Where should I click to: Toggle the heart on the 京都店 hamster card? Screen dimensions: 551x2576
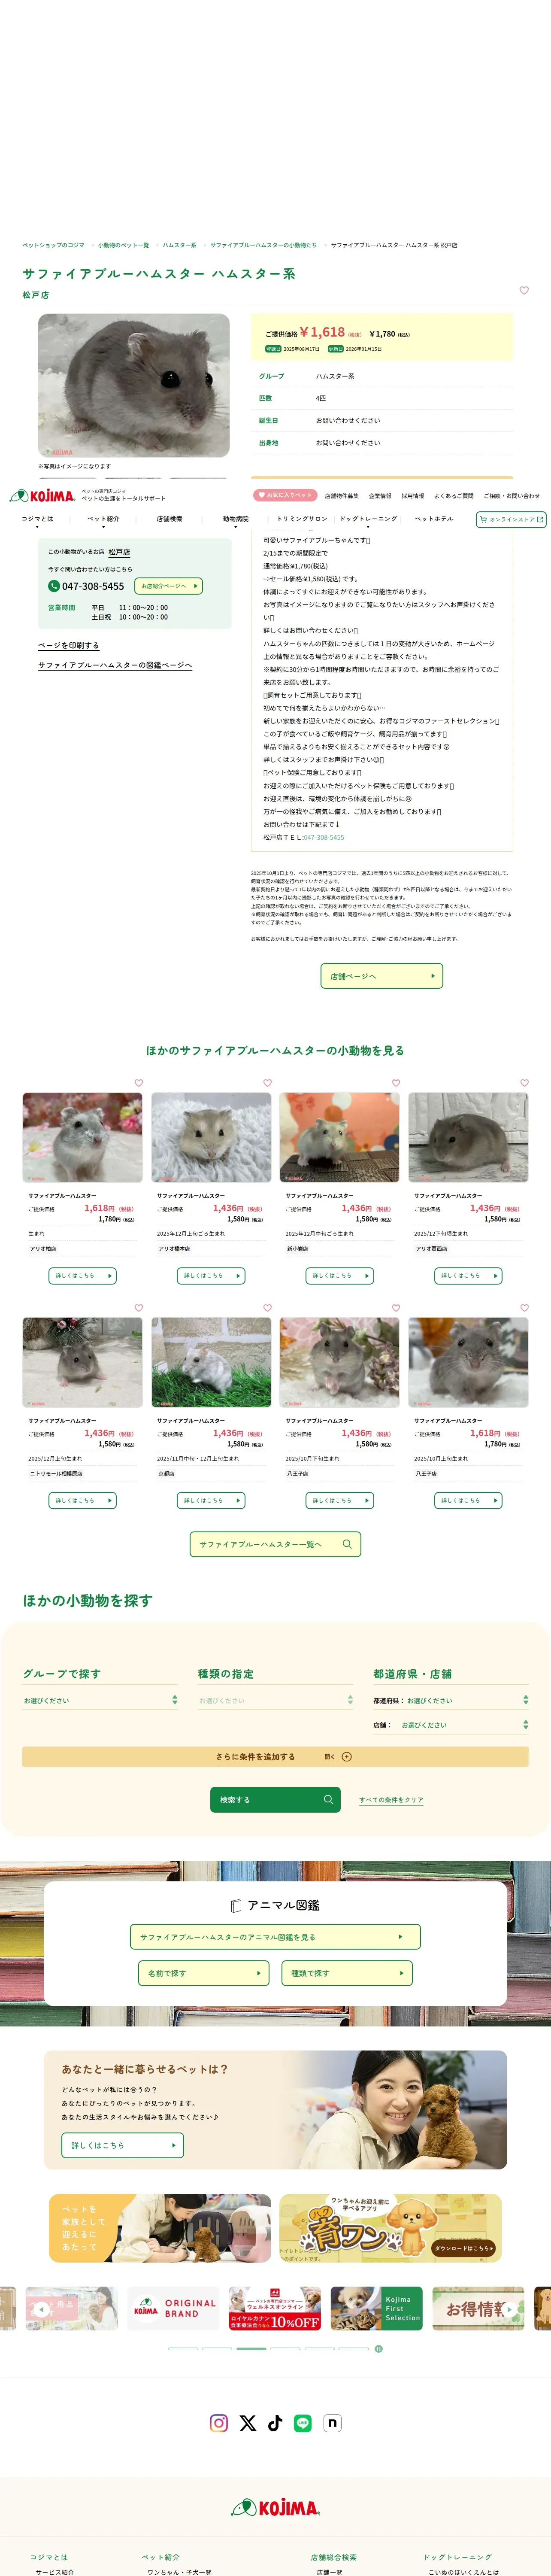(267, 1307)
